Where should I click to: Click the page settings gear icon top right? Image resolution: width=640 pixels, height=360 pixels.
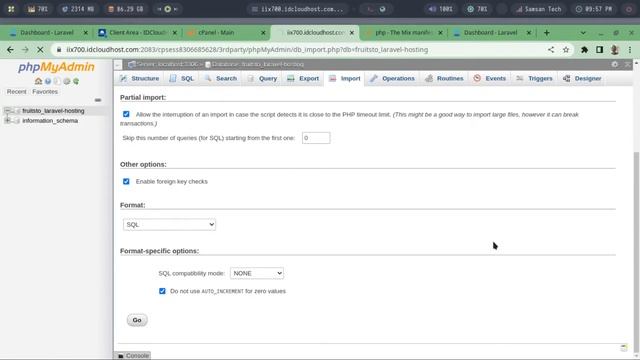(x=615, y=64)
